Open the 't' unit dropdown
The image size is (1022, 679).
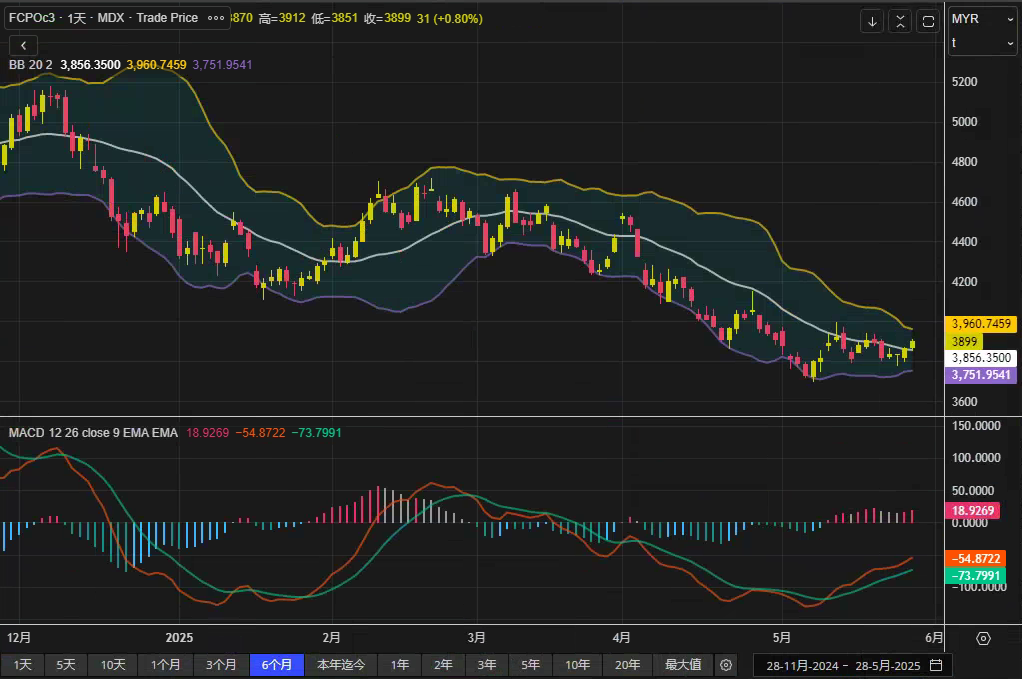coord(982,43)
